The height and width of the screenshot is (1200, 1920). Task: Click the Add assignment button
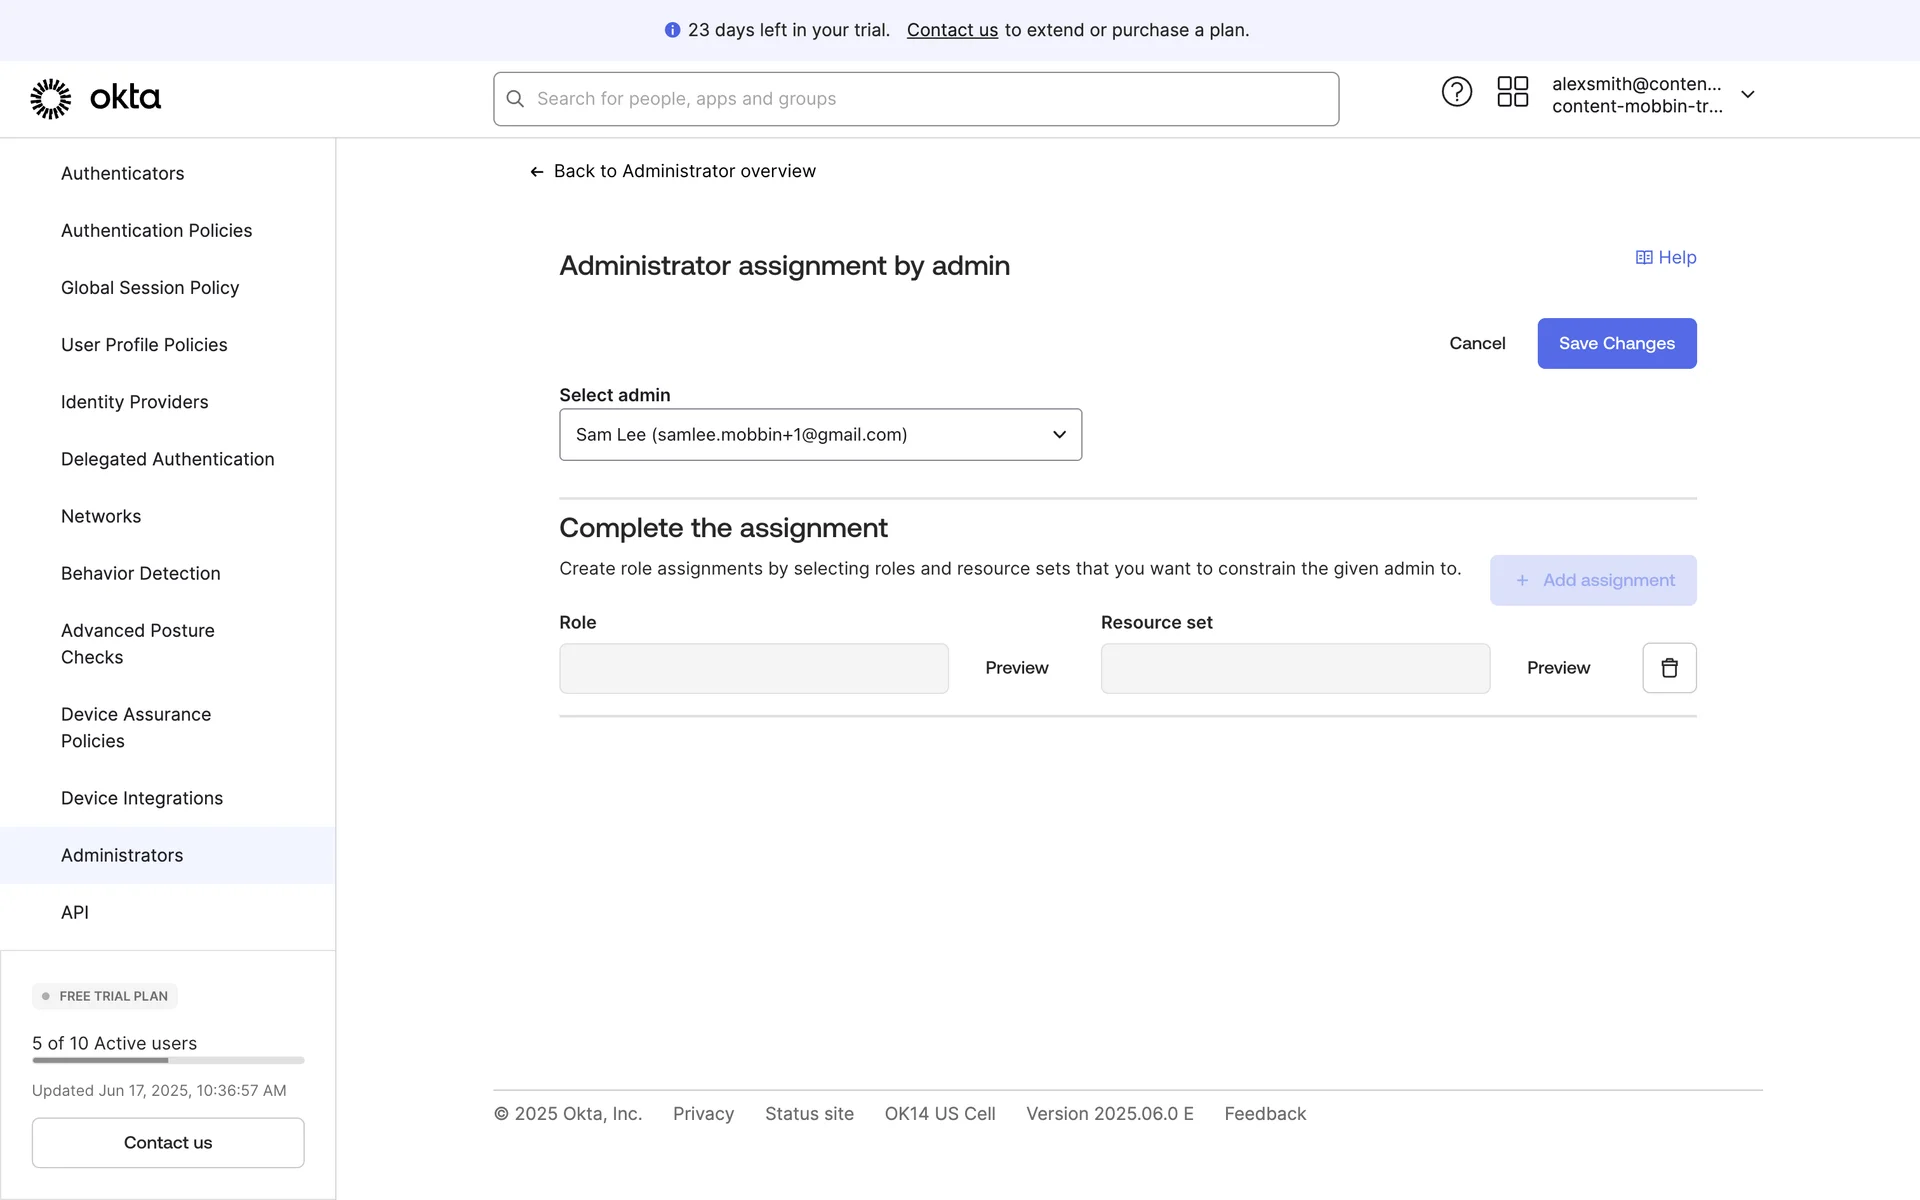coord(1592,580)
